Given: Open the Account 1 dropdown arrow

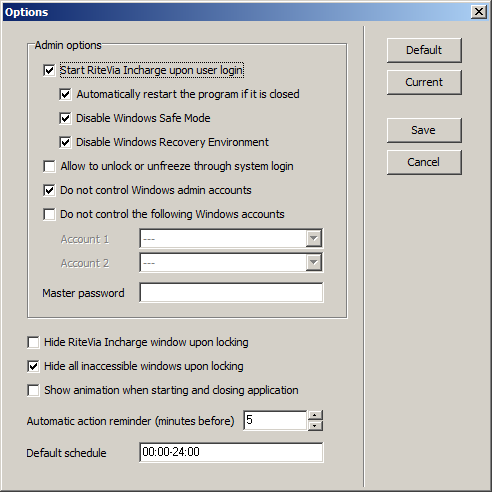Looking at the screenshot, I should 314,238.
